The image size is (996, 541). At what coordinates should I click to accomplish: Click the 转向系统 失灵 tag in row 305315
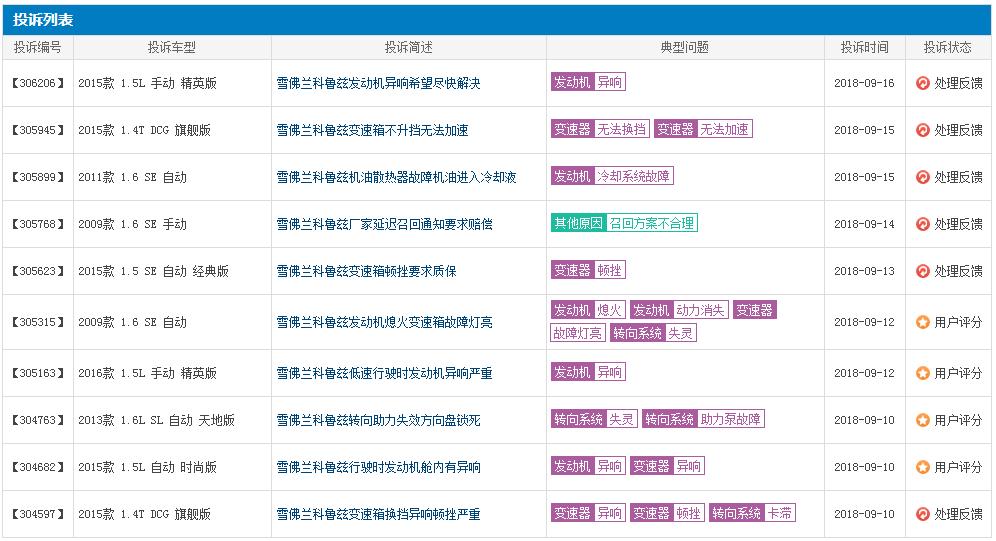click(654, 333)
